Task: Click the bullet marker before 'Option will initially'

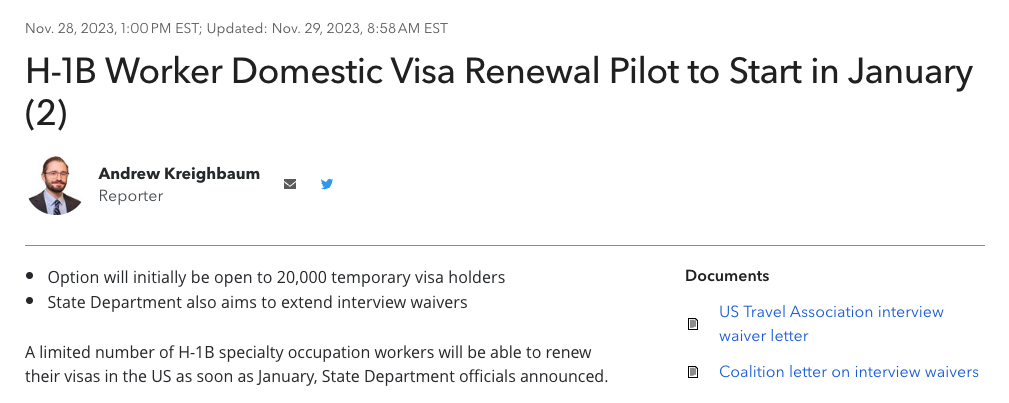Action: point(30,276)
